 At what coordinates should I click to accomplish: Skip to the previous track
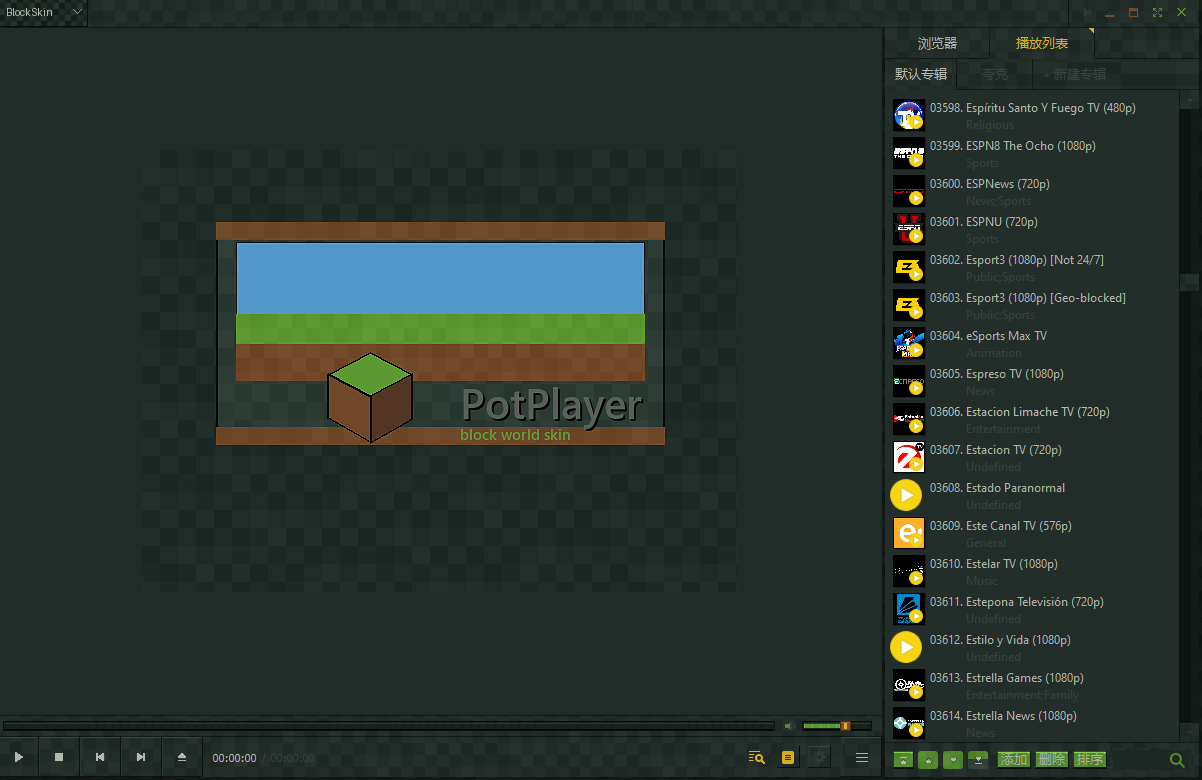pos(100,758)
